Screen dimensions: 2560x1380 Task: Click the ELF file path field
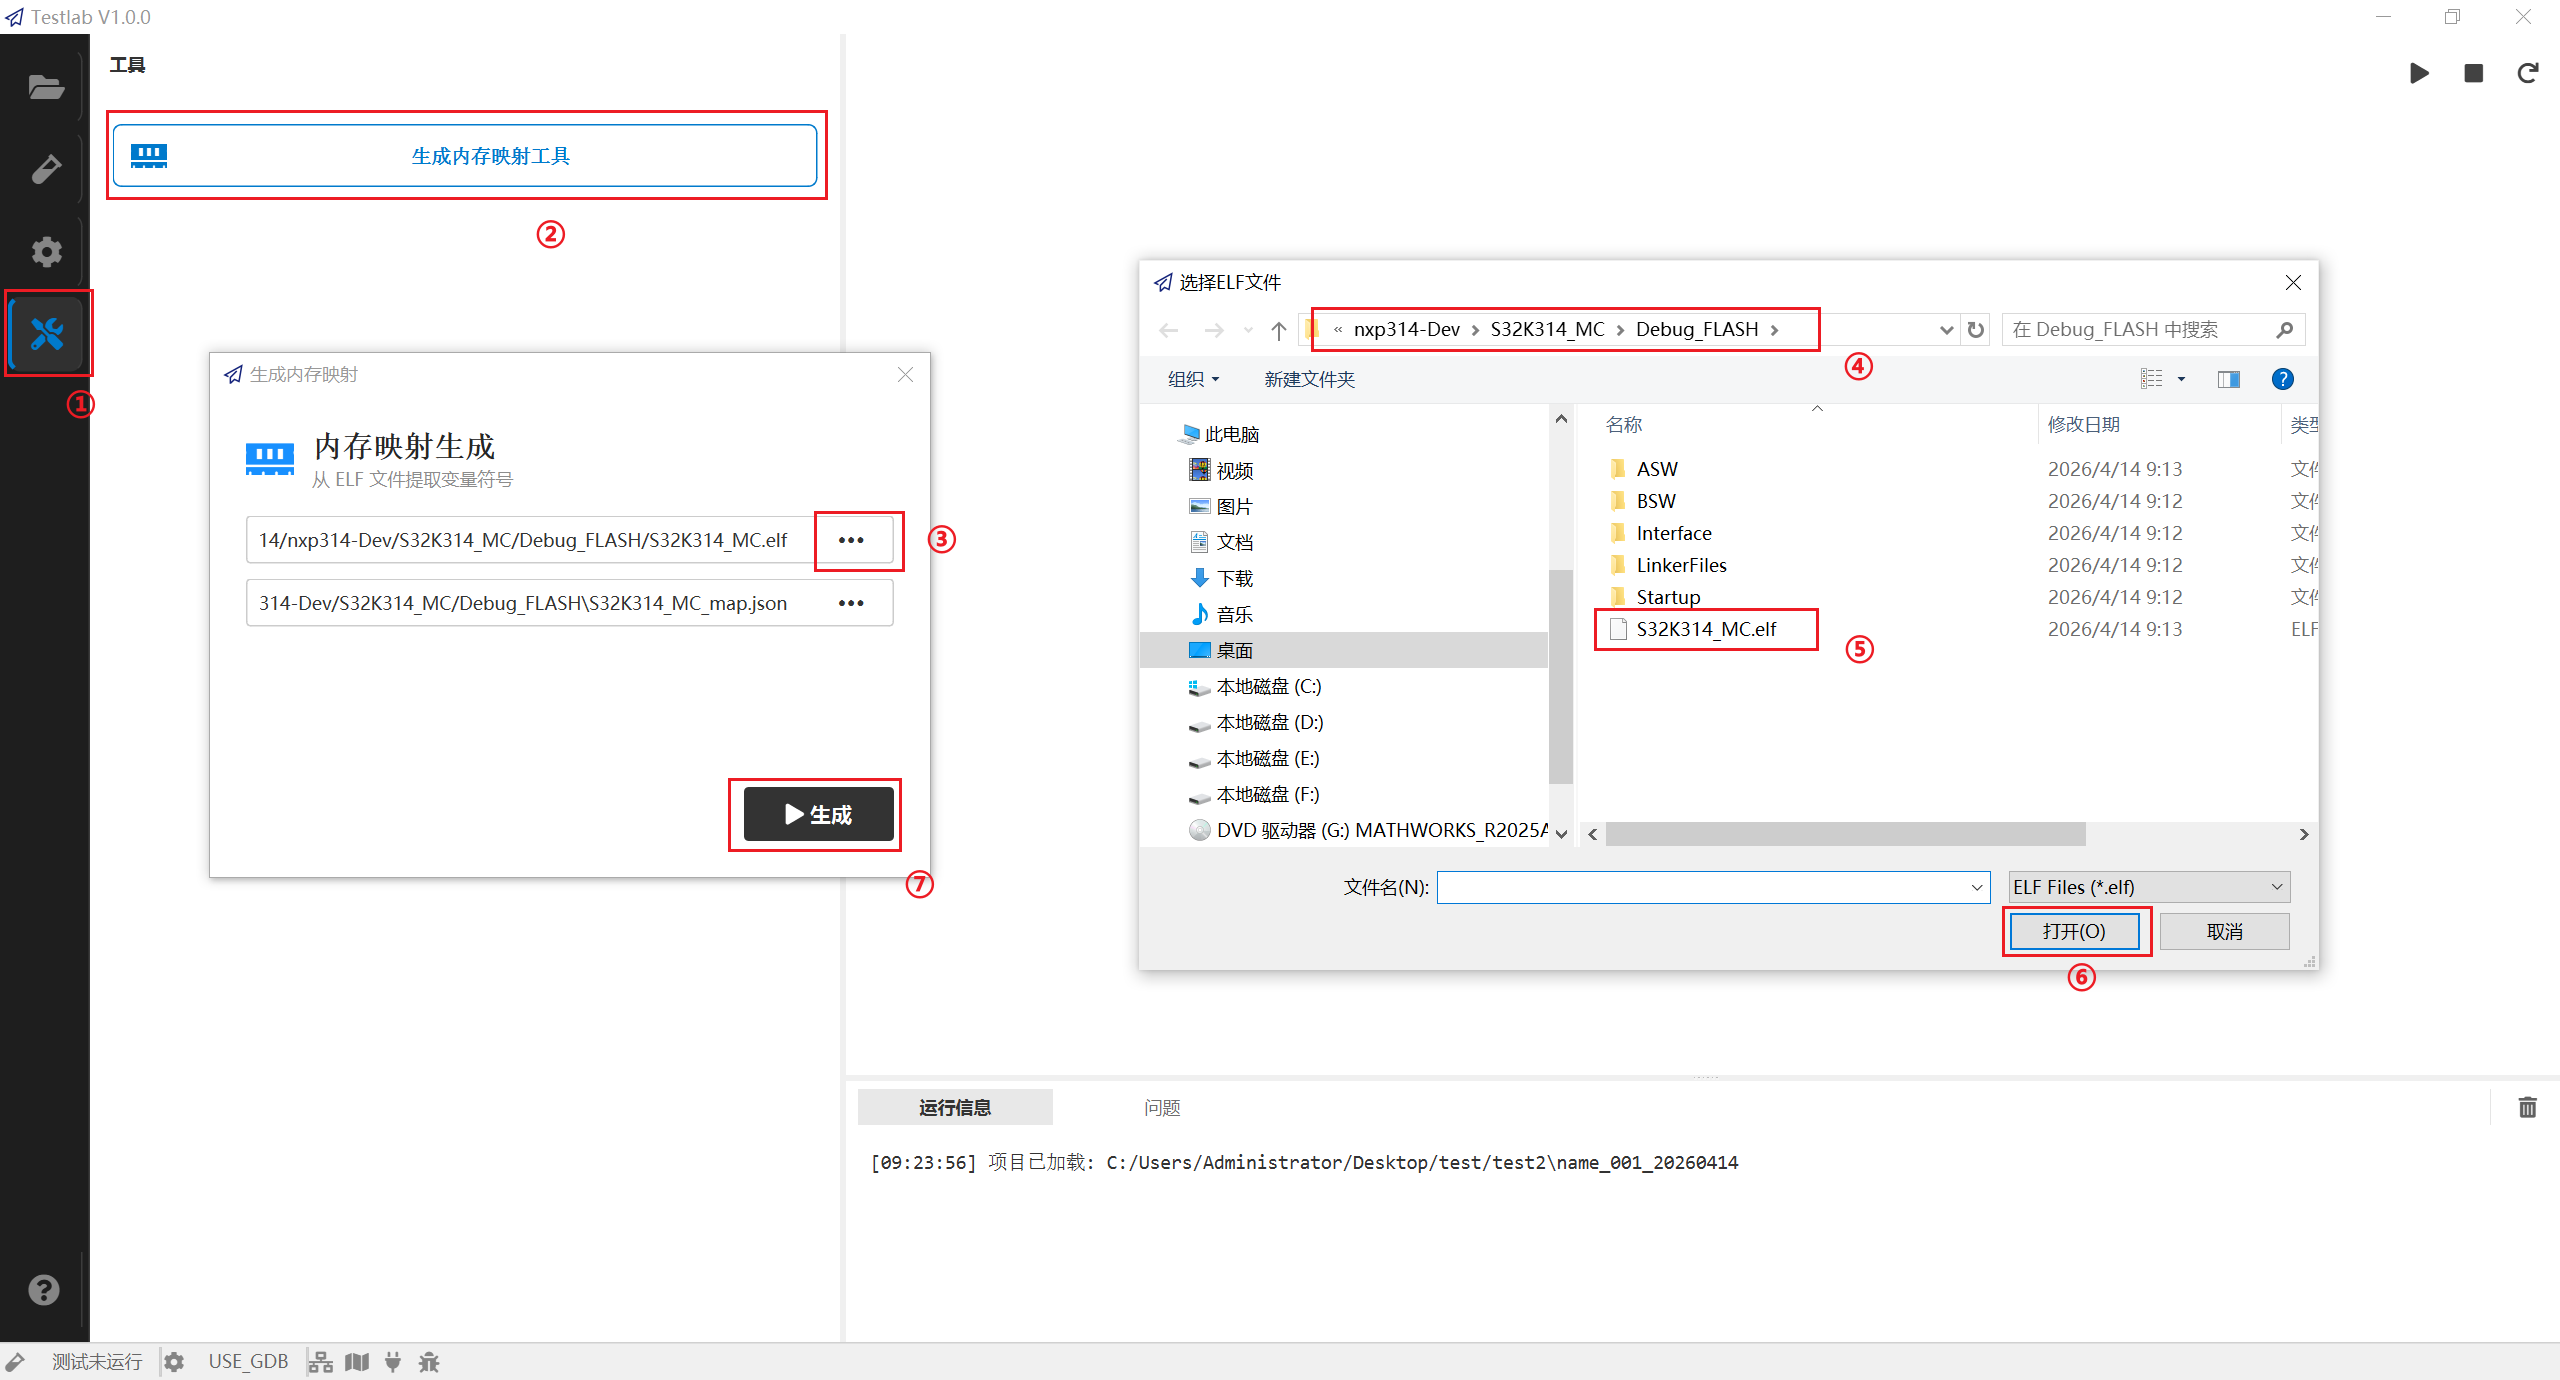point(530,540)
